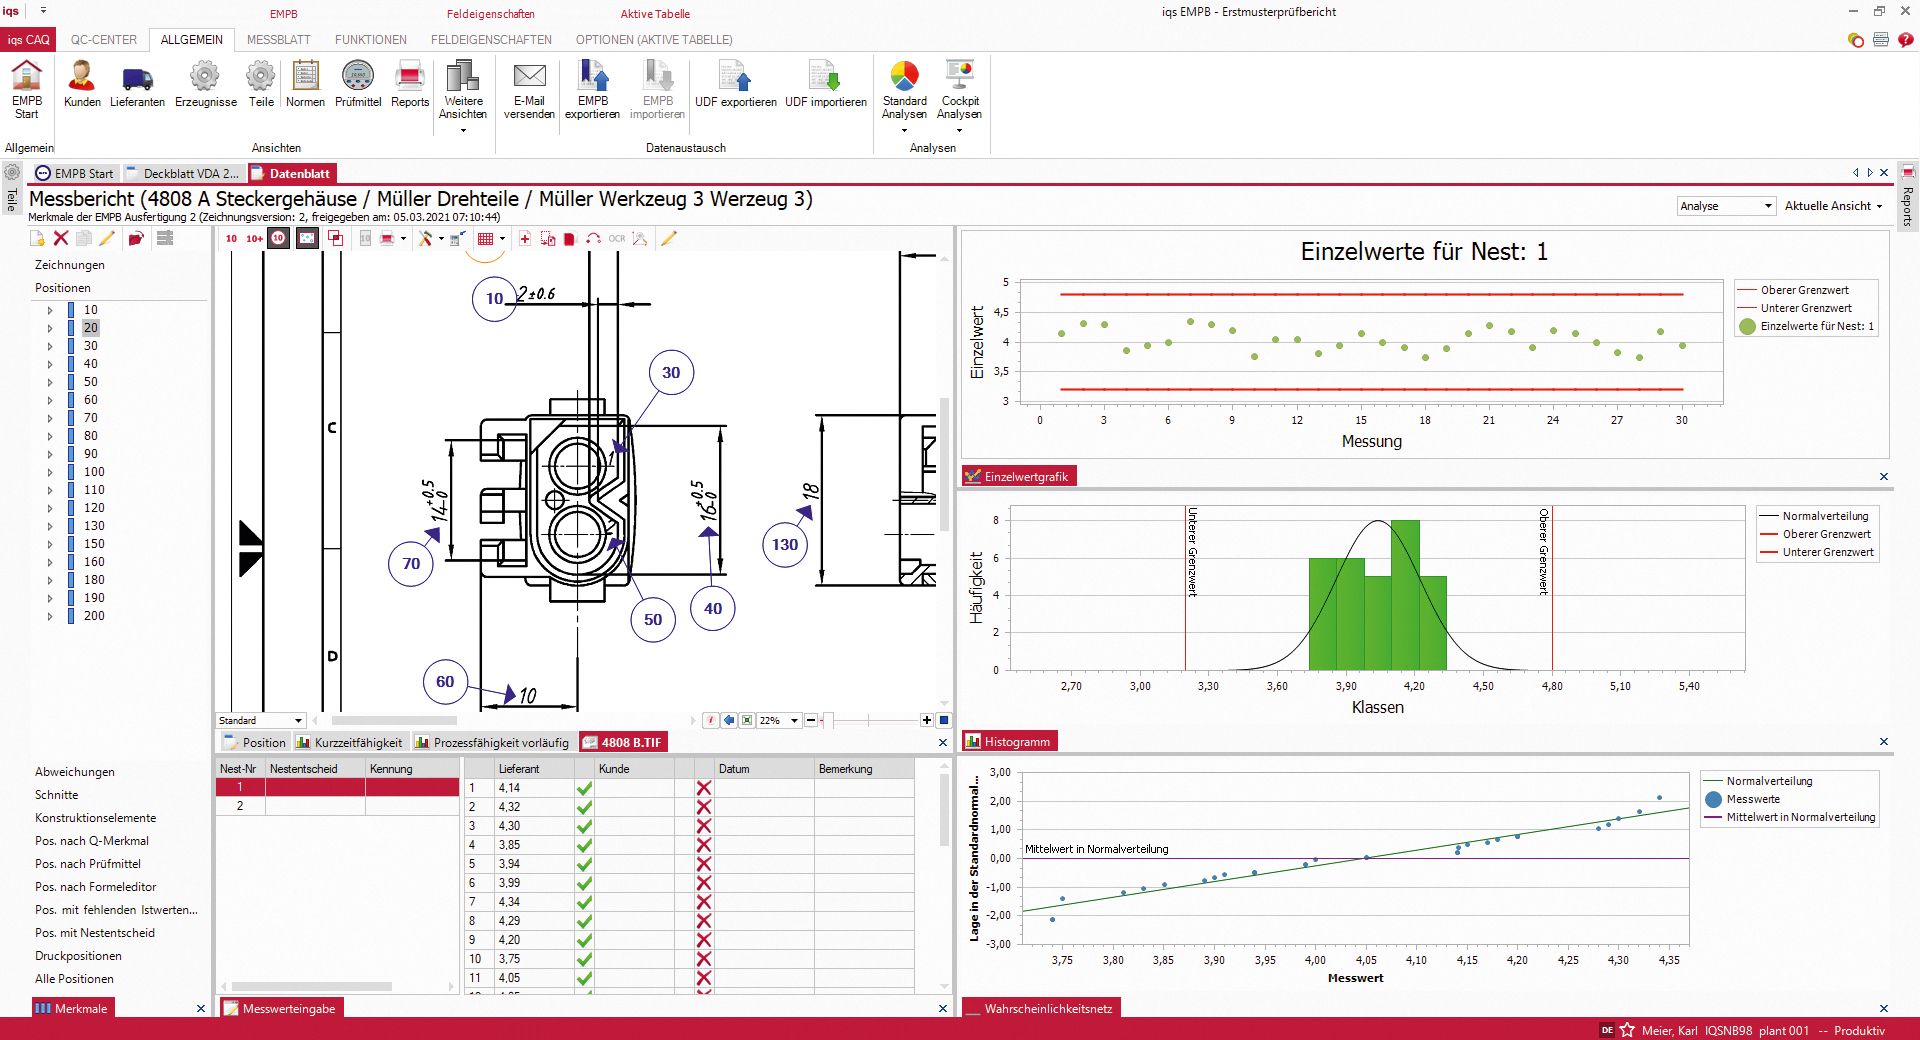Viewport: 1920px width, 1040px height.
Task: Click Pos. nach Prüfmittel filter
Action: pos(88,864)
